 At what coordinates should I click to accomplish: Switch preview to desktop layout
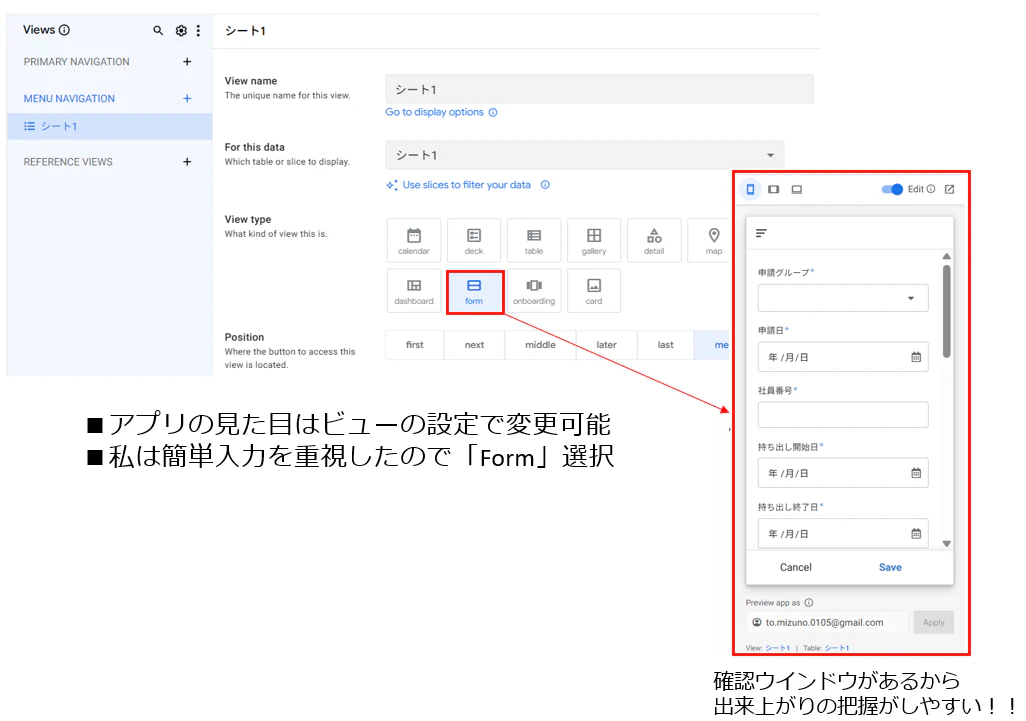(x=796, y=189)
